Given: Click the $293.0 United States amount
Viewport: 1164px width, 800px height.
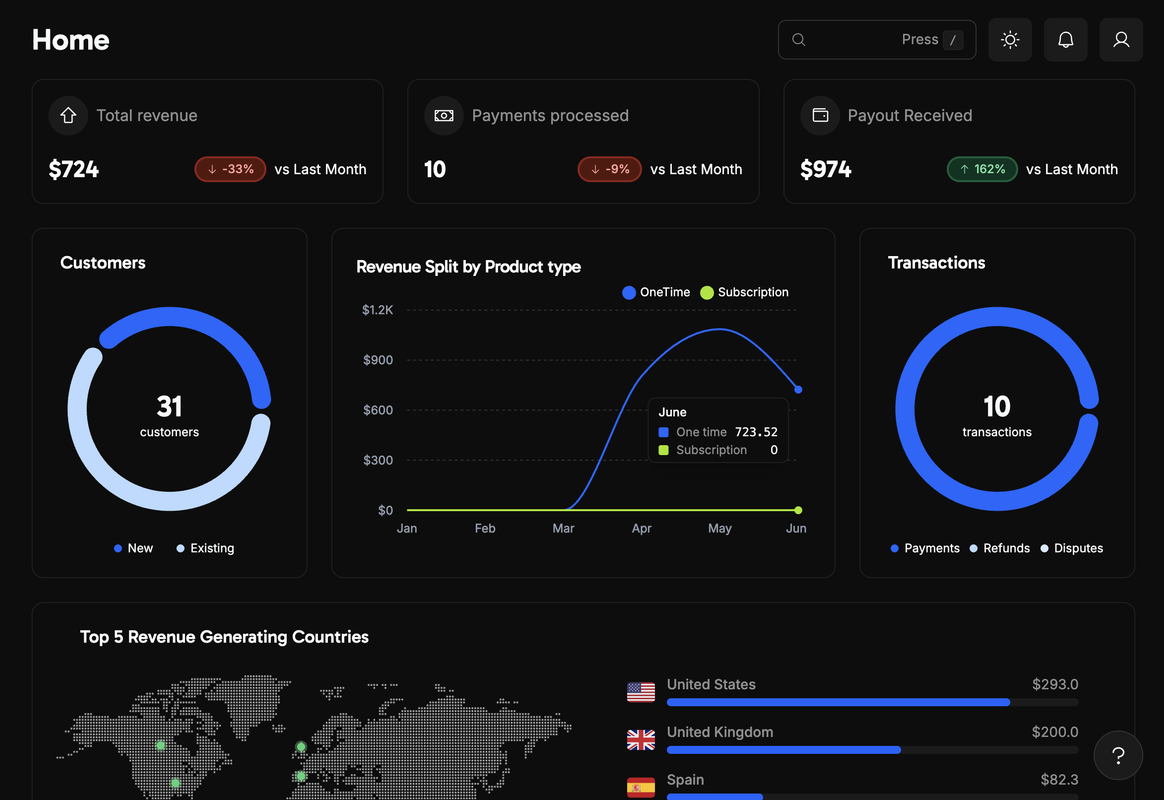Looking at the screenshot, I should click(1055, 684).
